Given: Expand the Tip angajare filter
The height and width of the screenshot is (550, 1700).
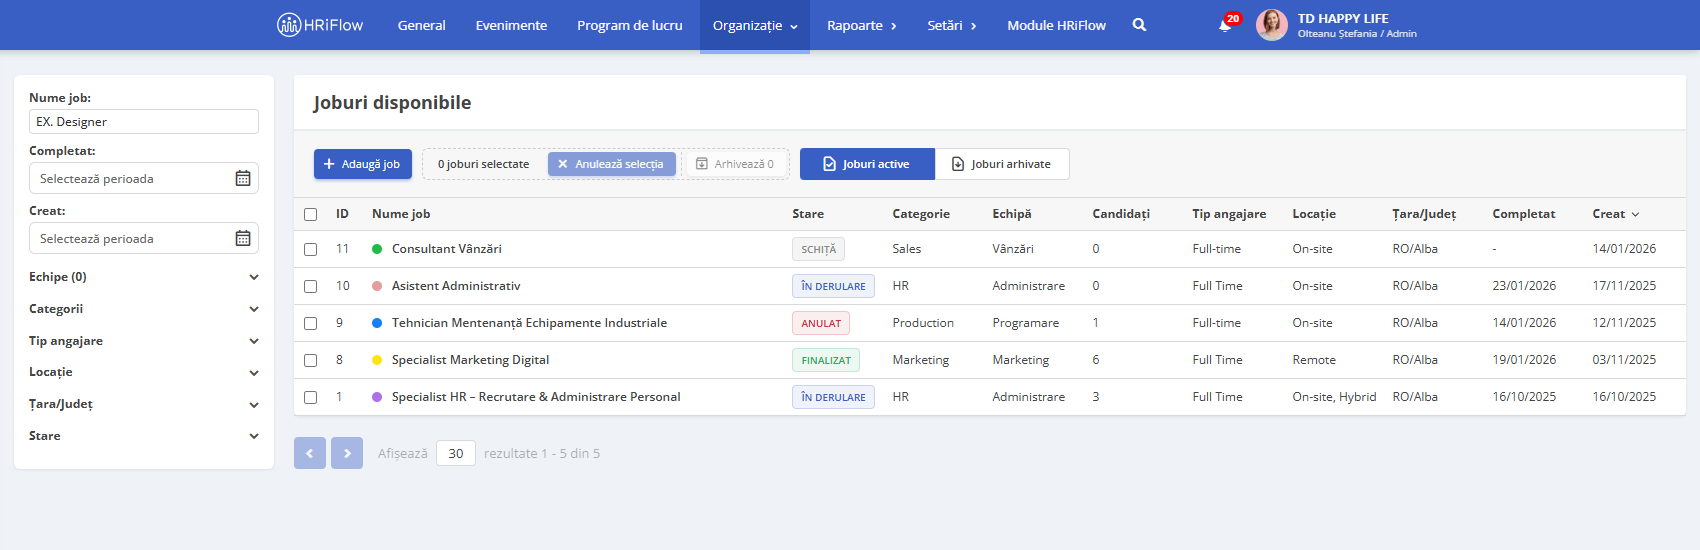Looking at the screenshot, I should tap(144, 341).
